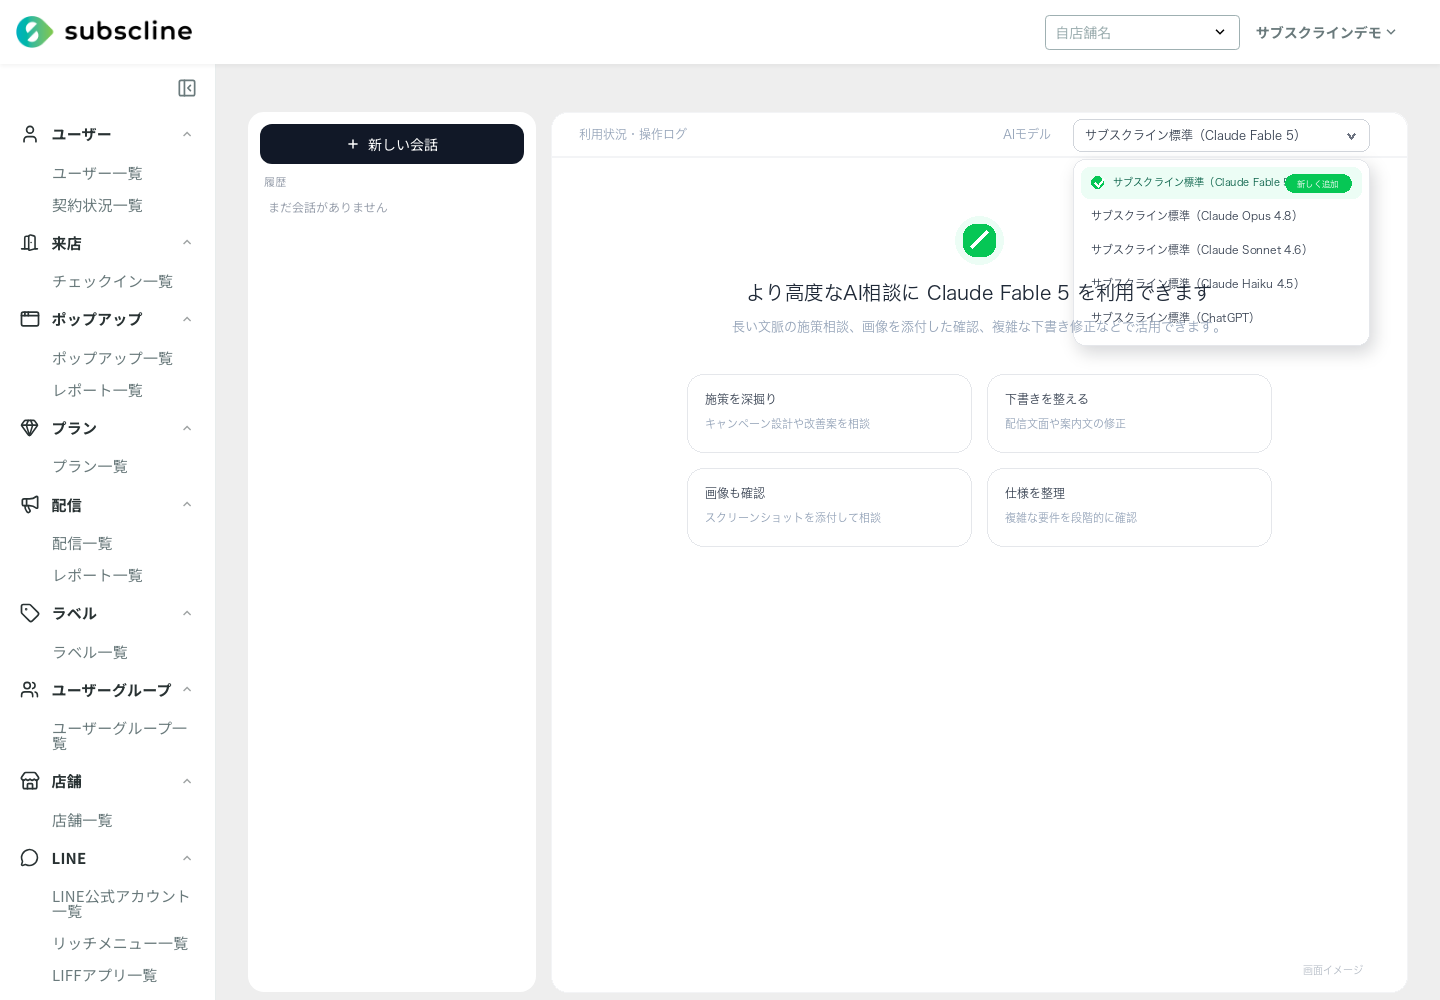This screenshot has width=1440, height=1000.
Task: Open LIFFアプリ一覧 in the sidebar
Action: (104, 975)
